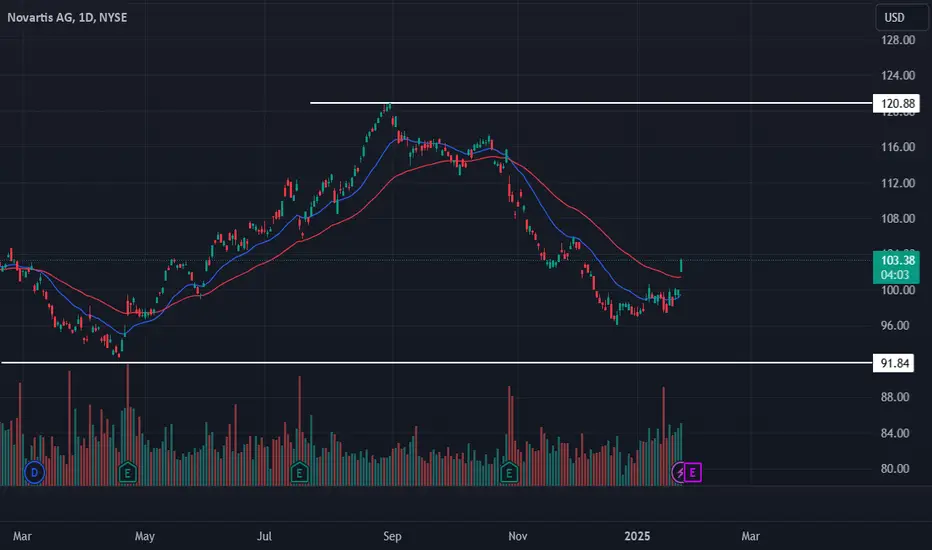Click the "Mar" label after 2025
Viewport: 932px width, 550px height.
coord(750,536)
